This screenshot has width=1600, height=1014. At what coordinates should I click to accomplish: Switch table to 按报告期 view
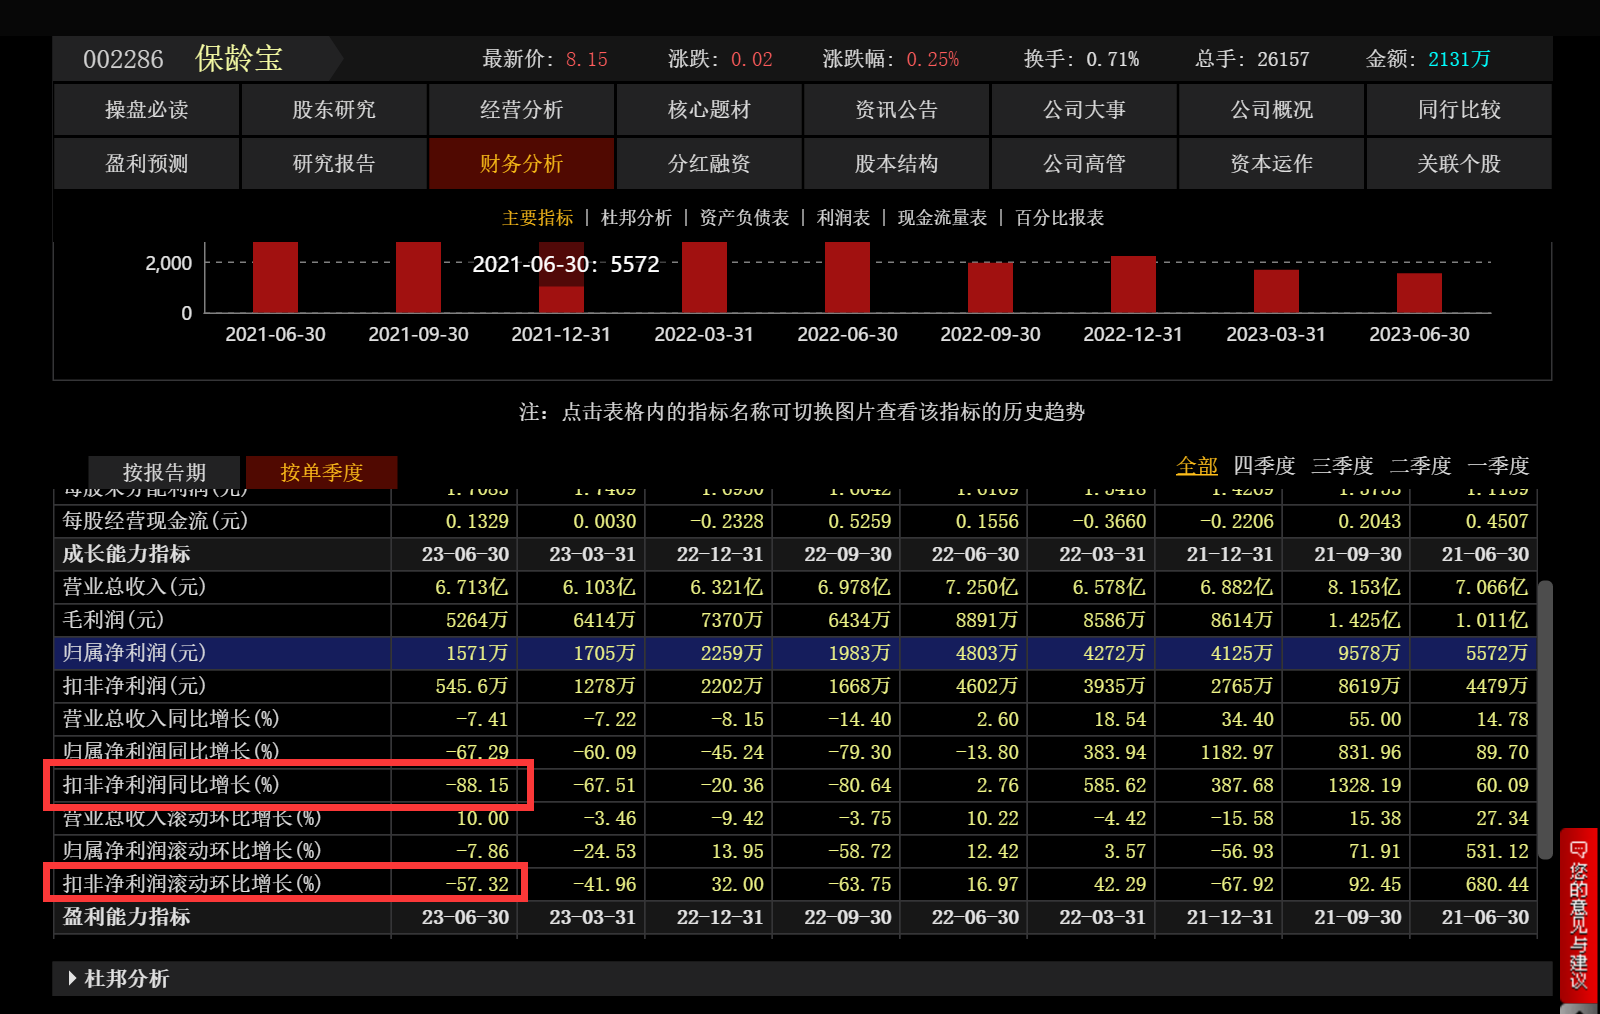click(x=164, y=472)
